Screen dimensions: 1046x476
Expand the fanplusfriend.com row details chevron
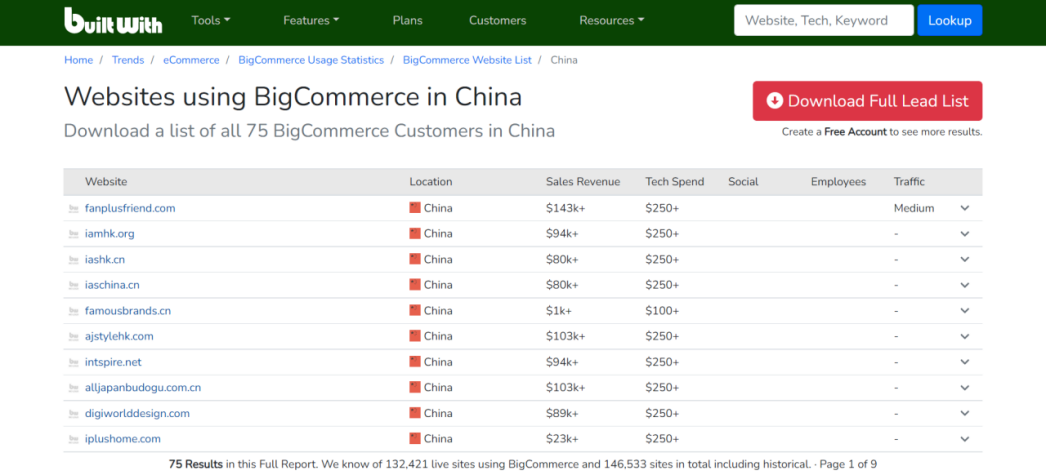click(964, 208)
